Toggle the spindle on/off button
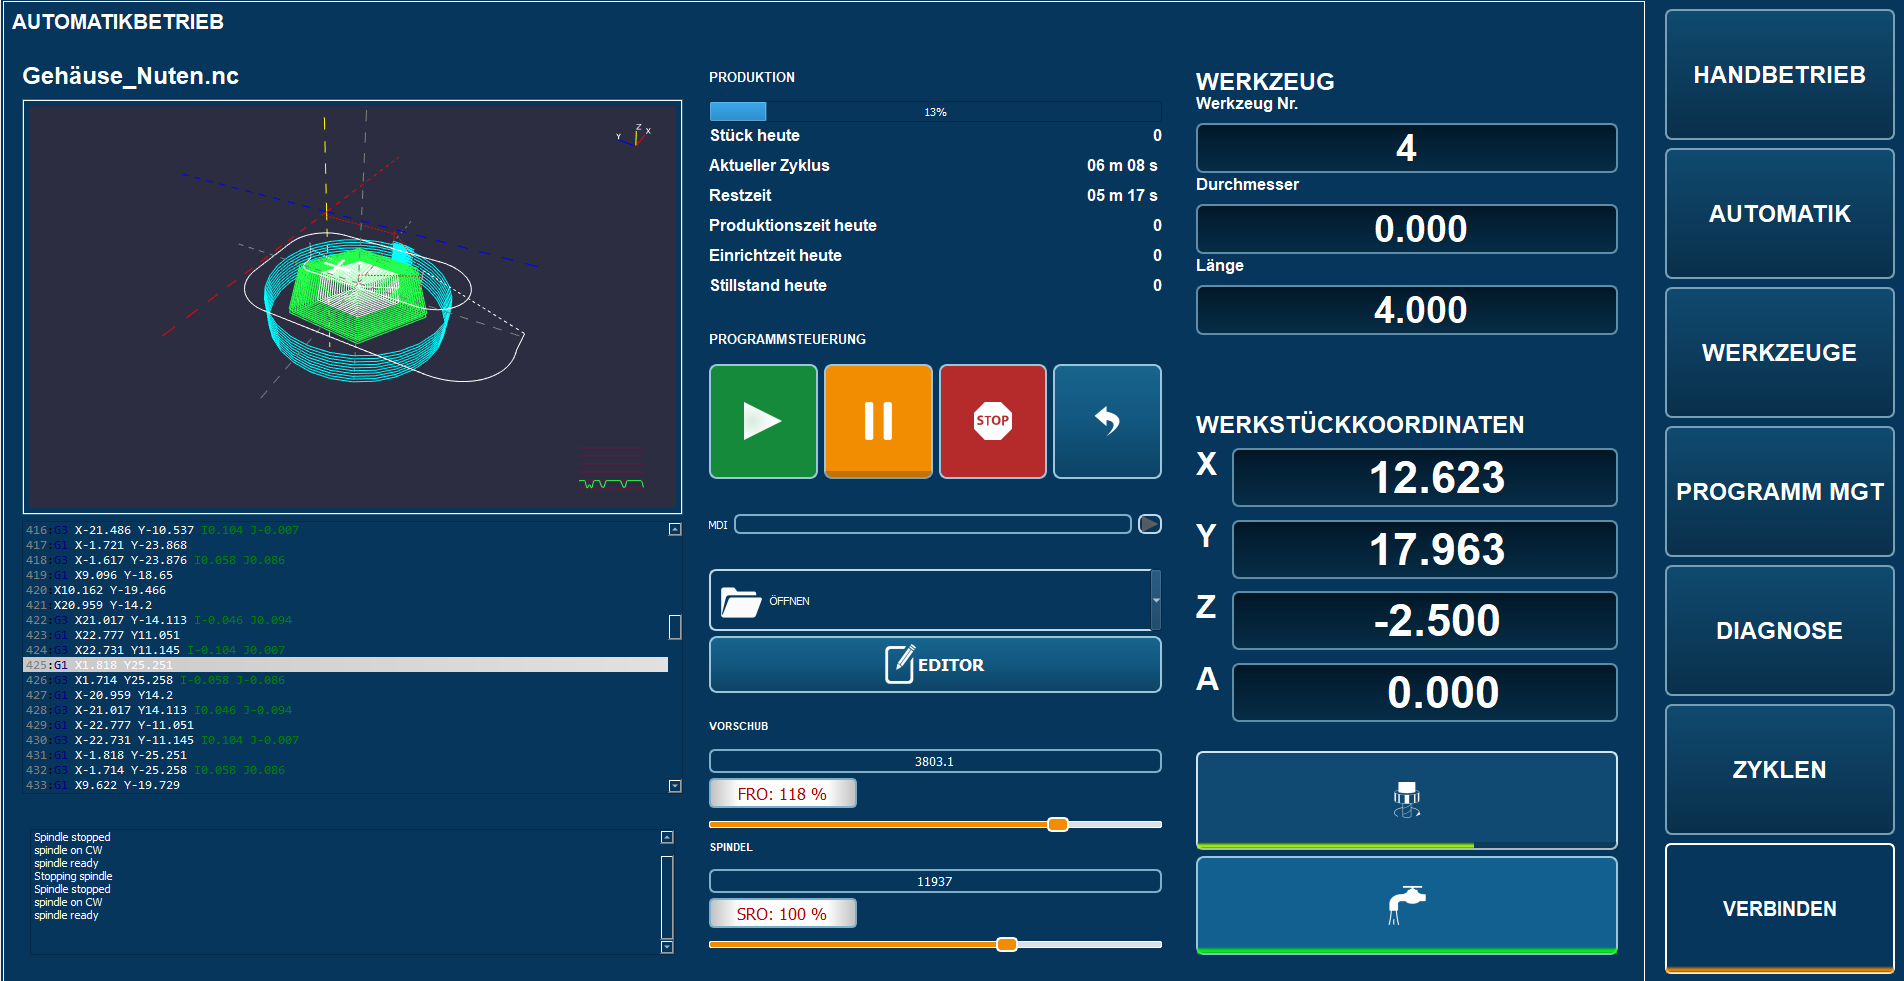The image size is (1904, 981). click(x=1406, y=799)
